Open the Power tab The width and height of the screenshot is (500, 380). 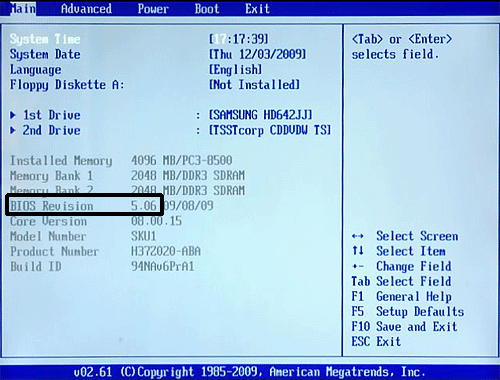[x=153, y=9]
